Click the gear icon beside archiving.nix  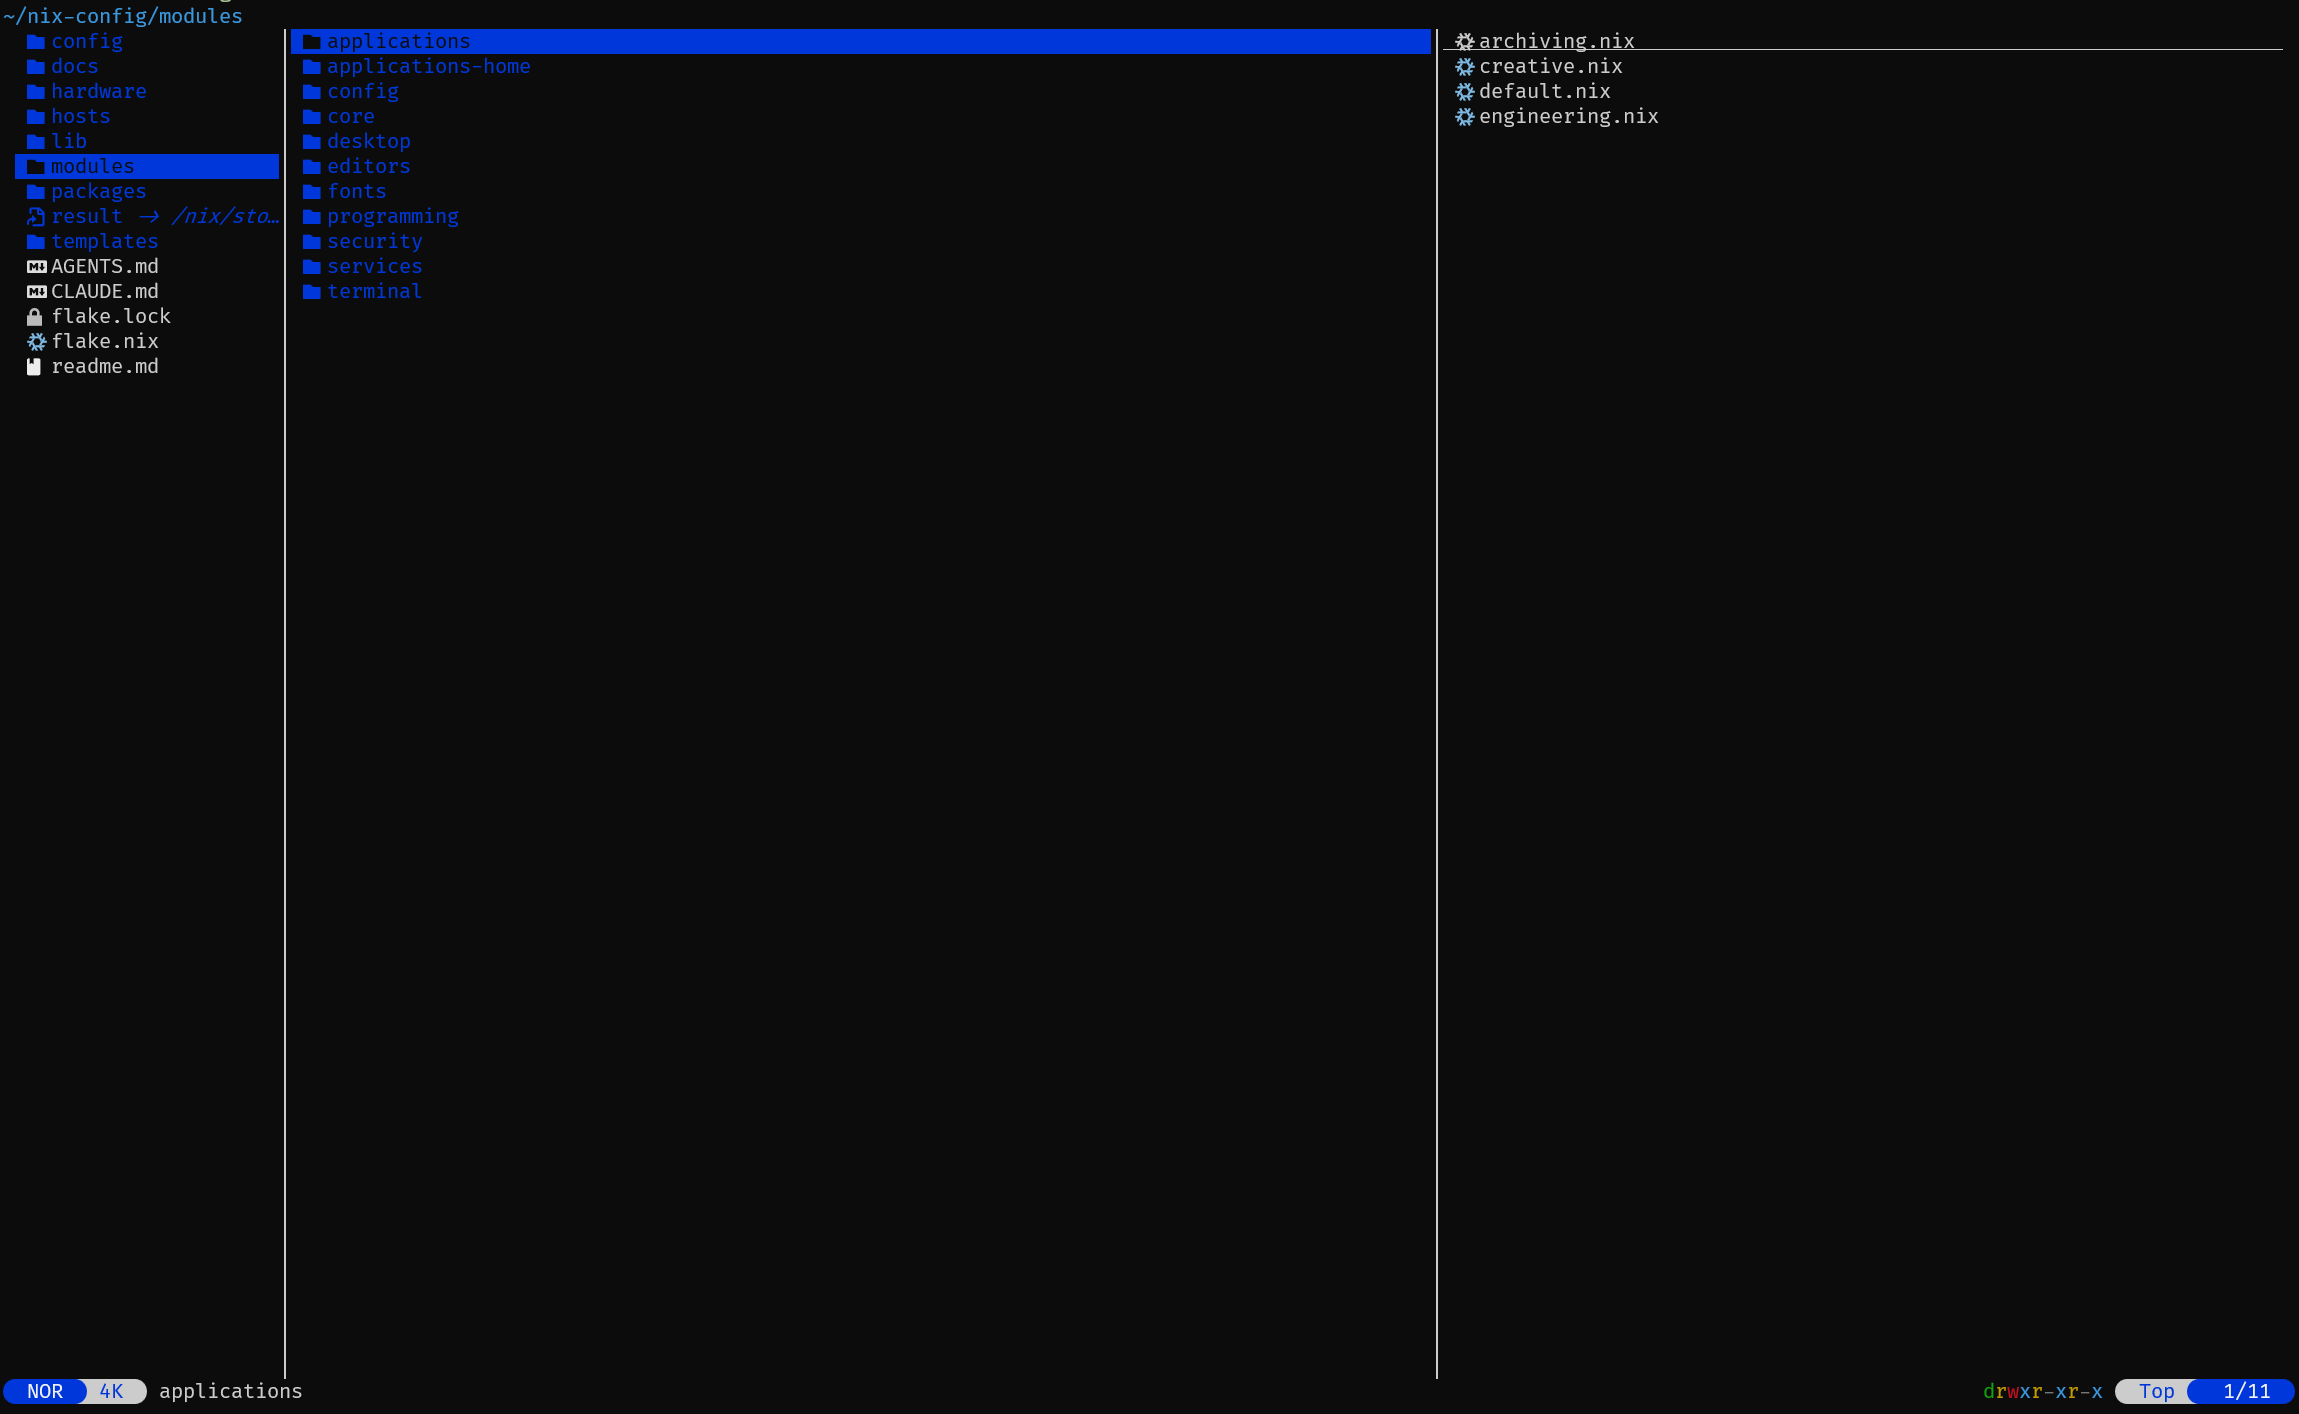point(1464,42)
